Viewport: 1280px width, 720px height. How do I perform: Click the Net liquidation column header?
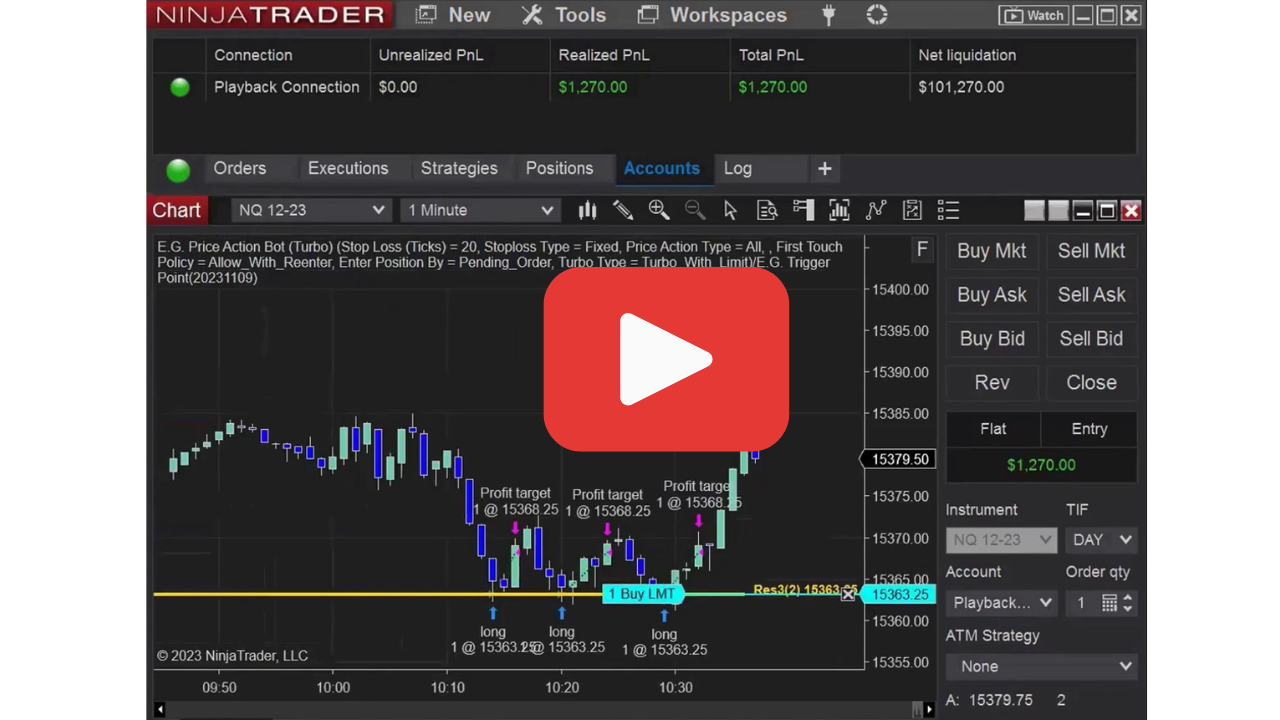click(967, 55)
